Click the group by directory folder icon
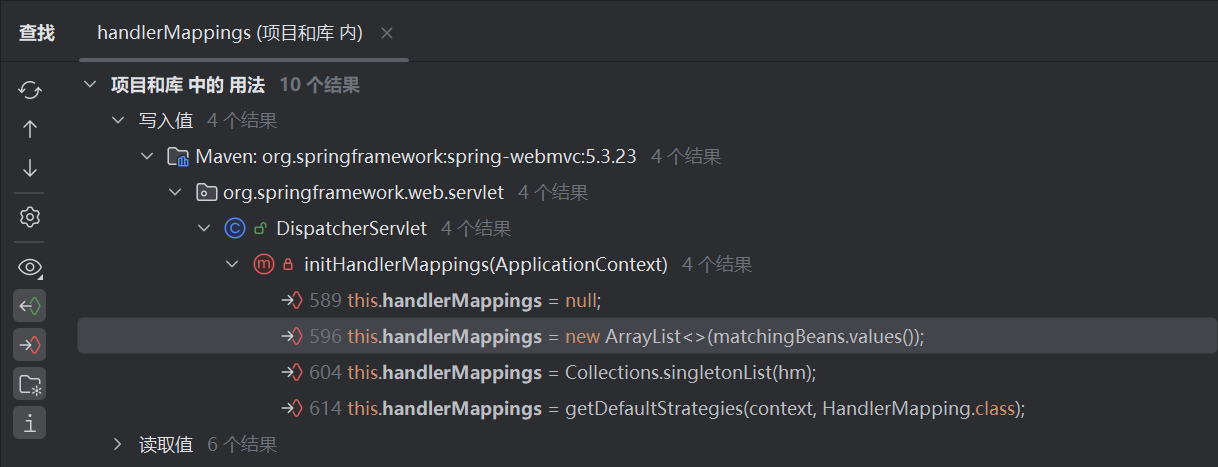The height and width of the screenshot is (467, 1218). 30,384
